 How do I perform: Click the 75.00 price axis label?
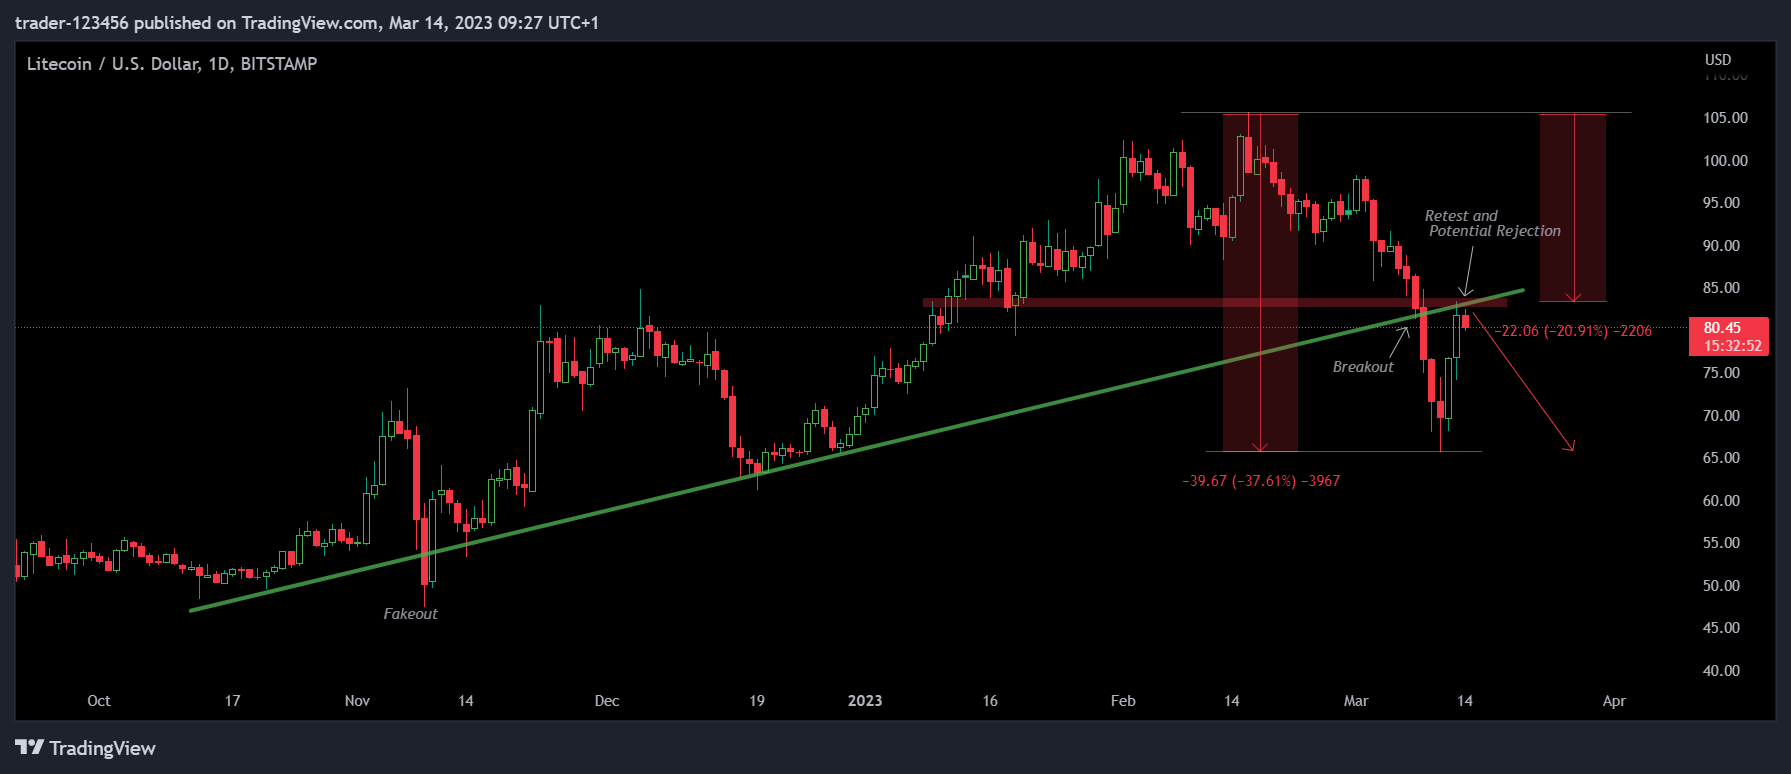point(1722,373)
